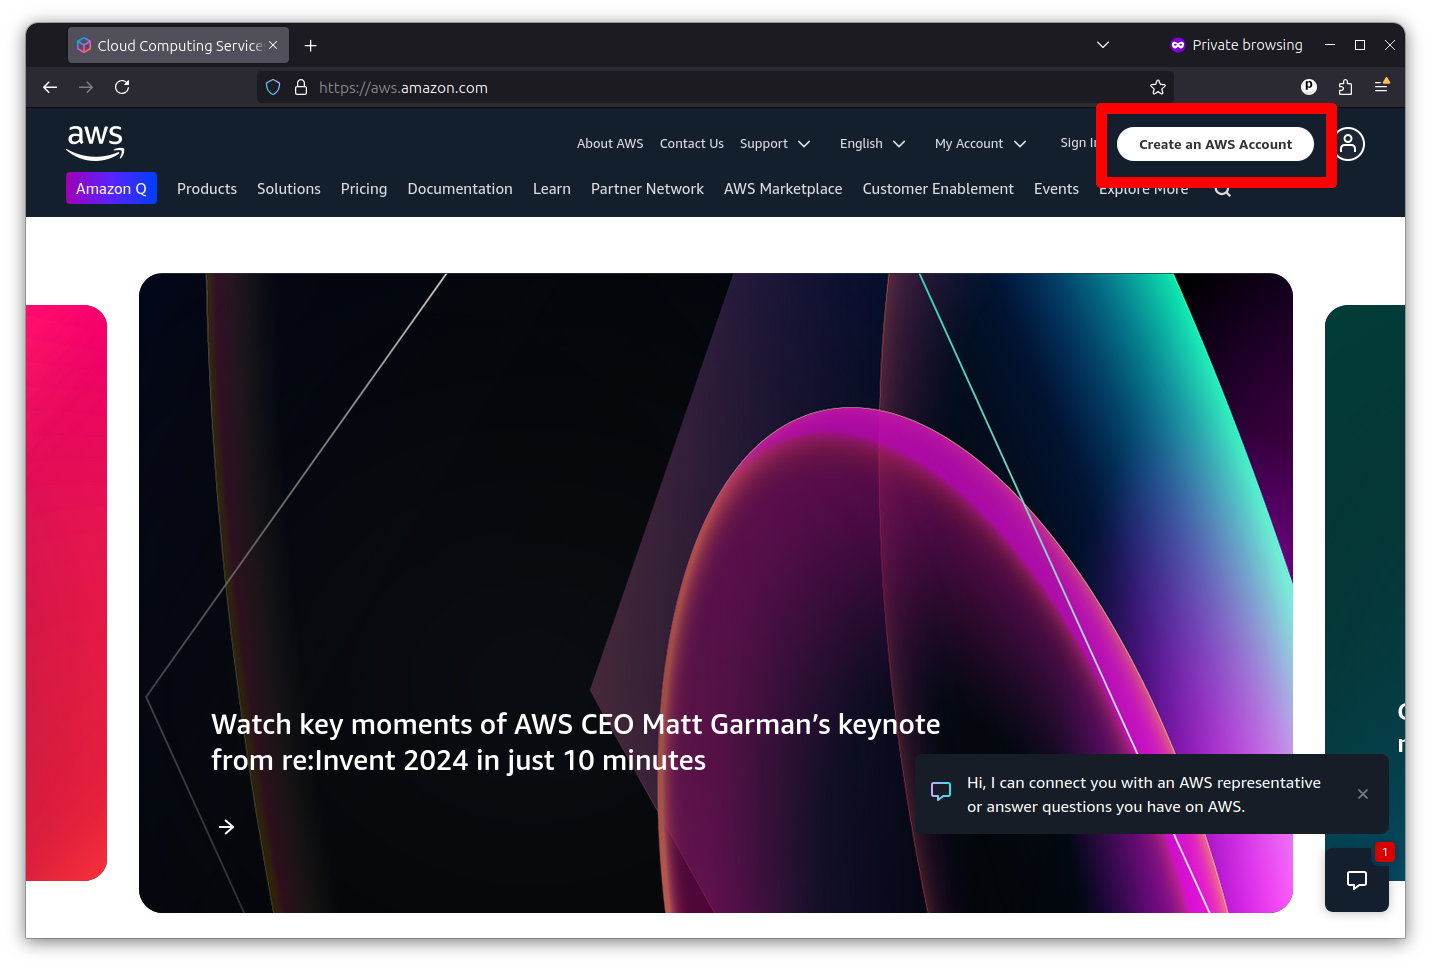This screenshot has width=1431, height=967.
Task: Toggle tracking protection via shield icon
Action: click(272, 87)
